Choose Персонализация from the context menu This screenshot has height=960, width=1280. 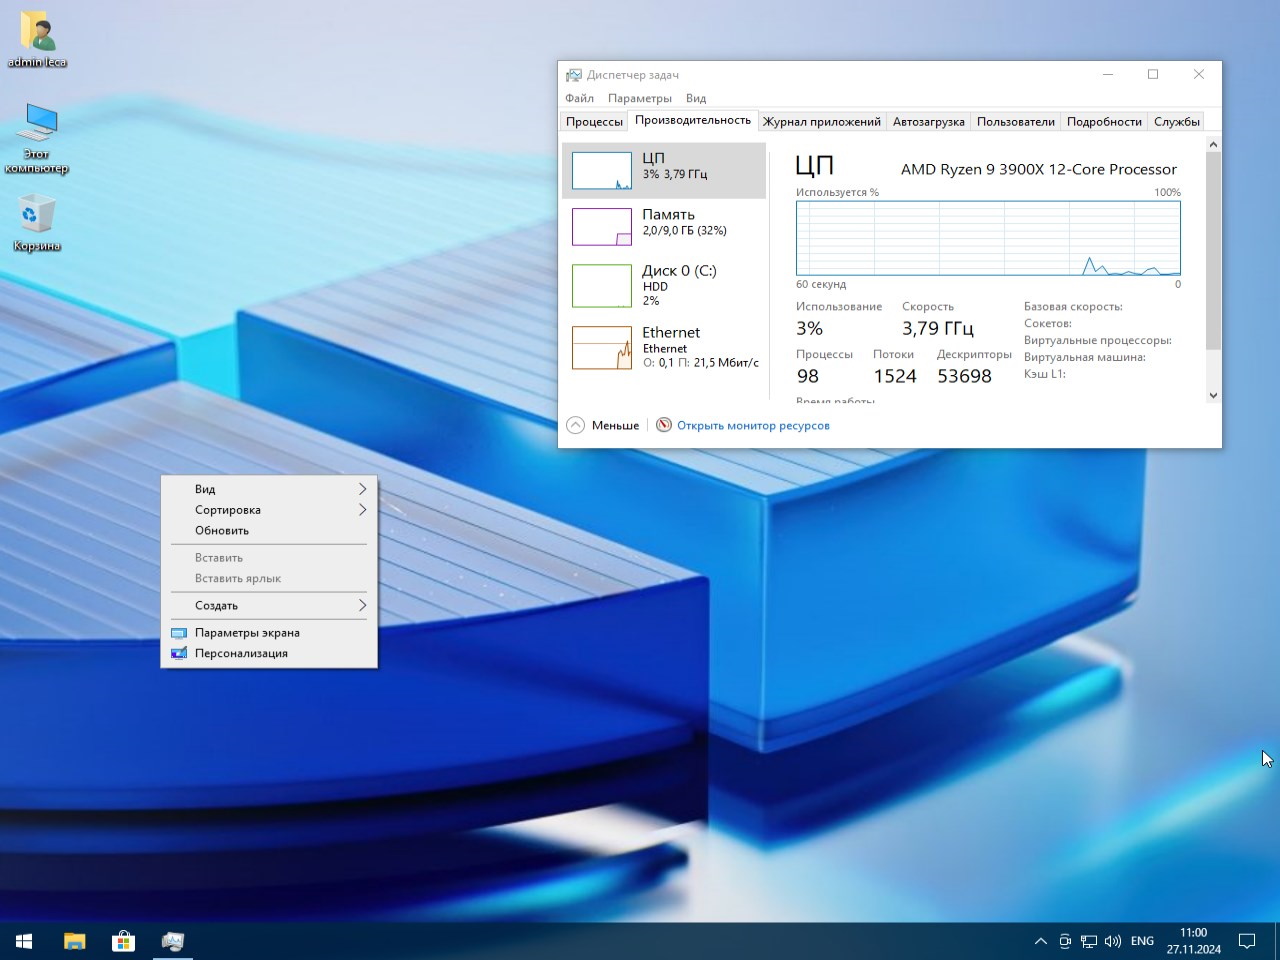point(241,653)
